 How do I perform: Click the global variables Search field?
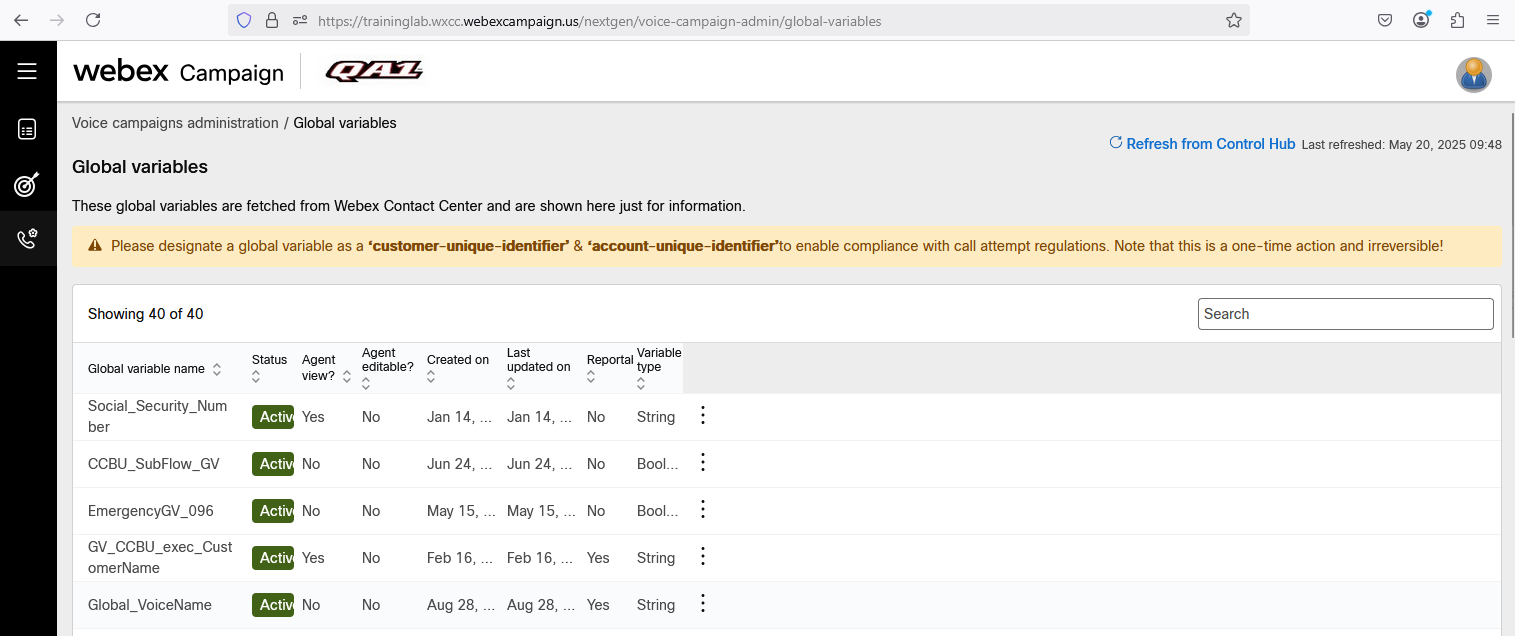point(1345,314)
